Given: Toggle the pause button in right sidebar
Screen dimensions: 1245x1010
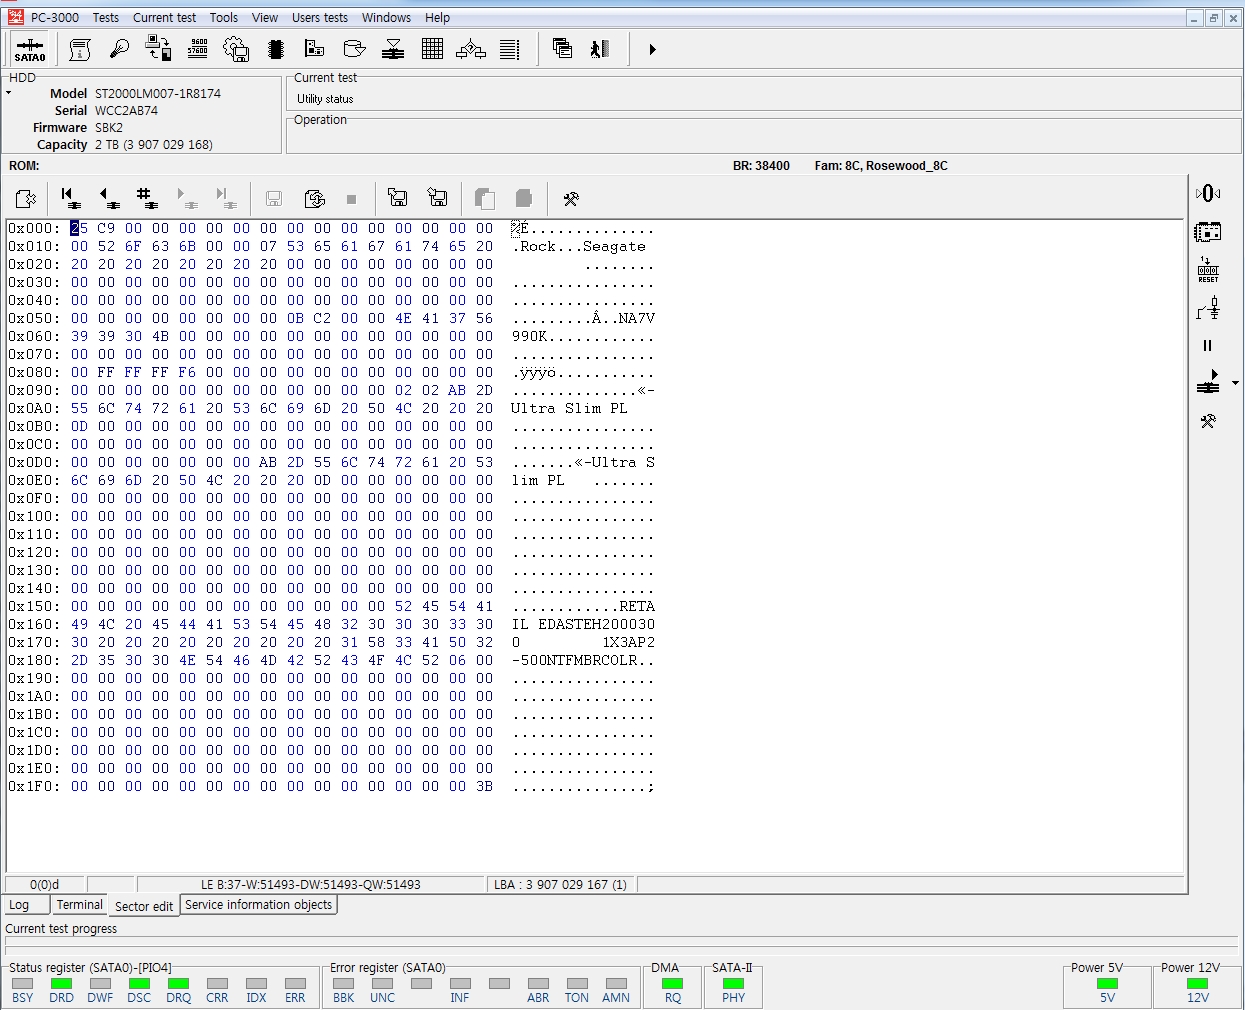Looking at the screenshot, I should coord(1207,346).
